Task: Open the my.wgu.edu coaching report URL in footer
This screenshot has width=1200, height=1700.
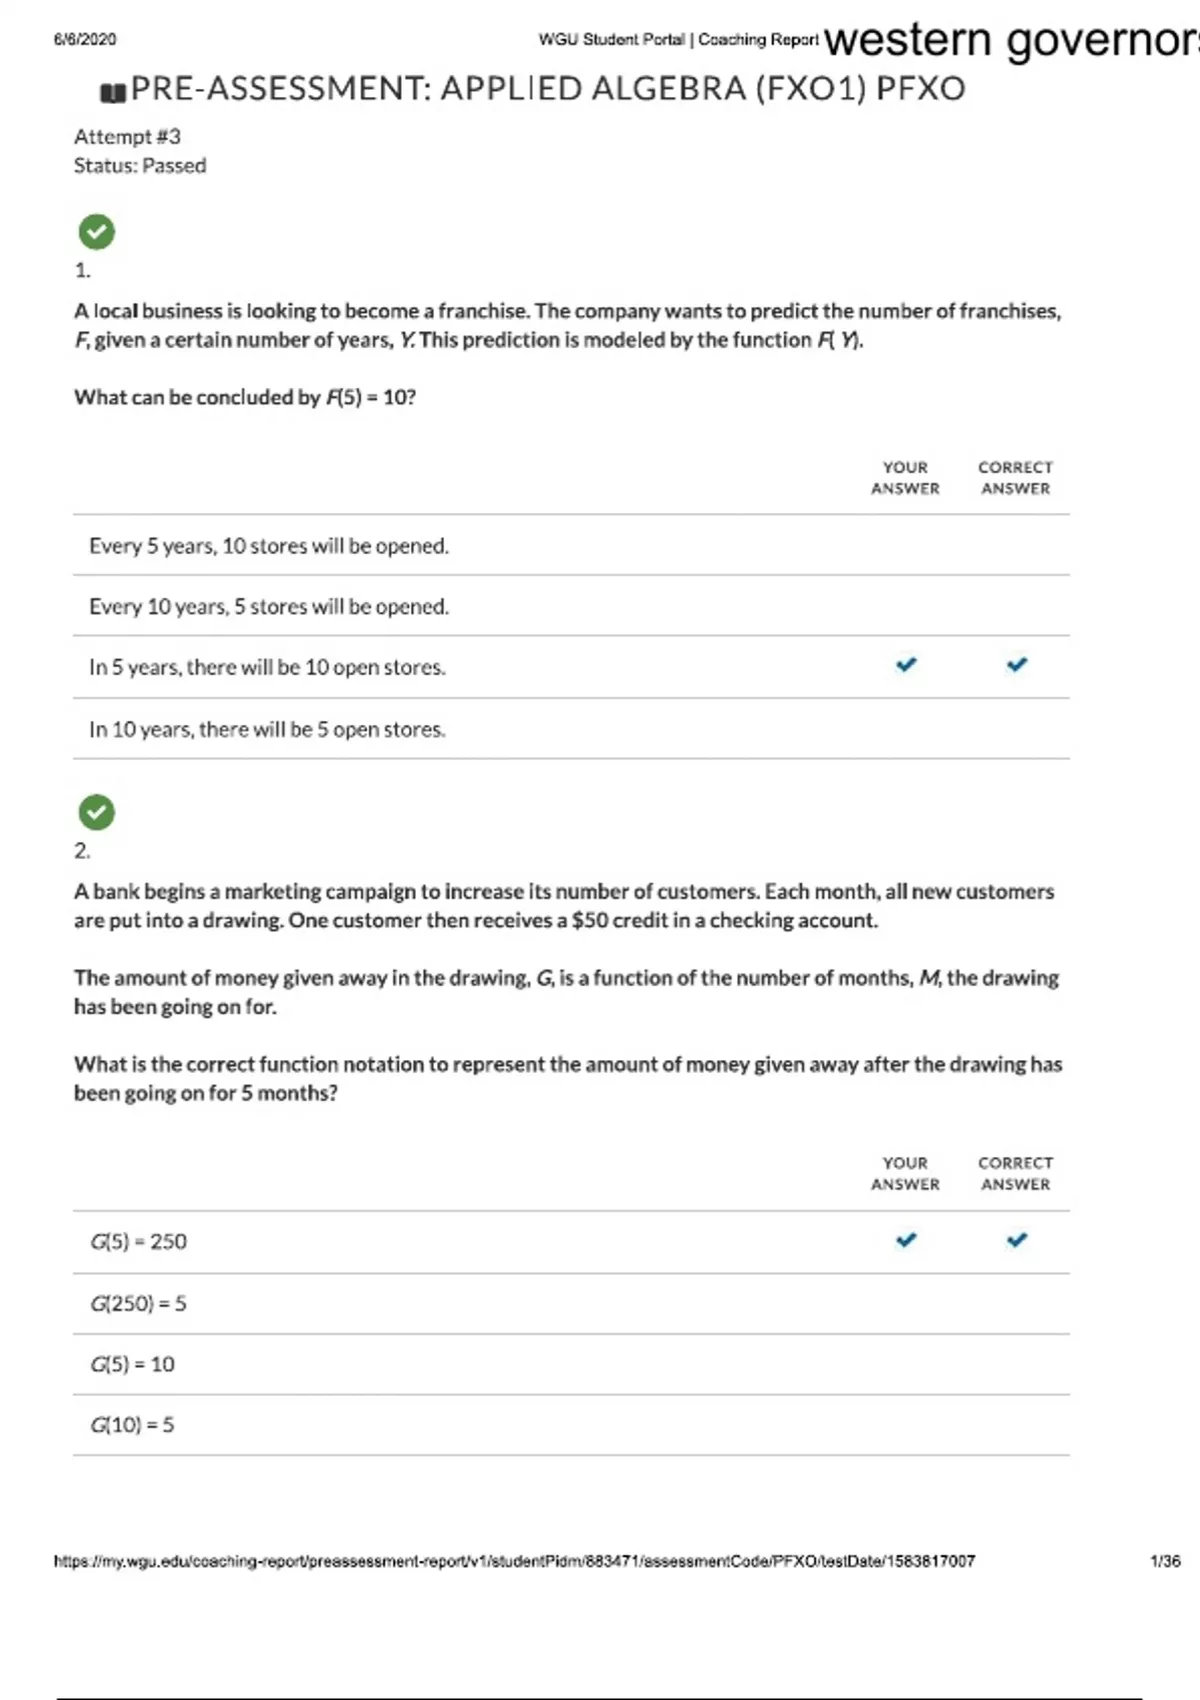Action: click(x=514, y=1561)
